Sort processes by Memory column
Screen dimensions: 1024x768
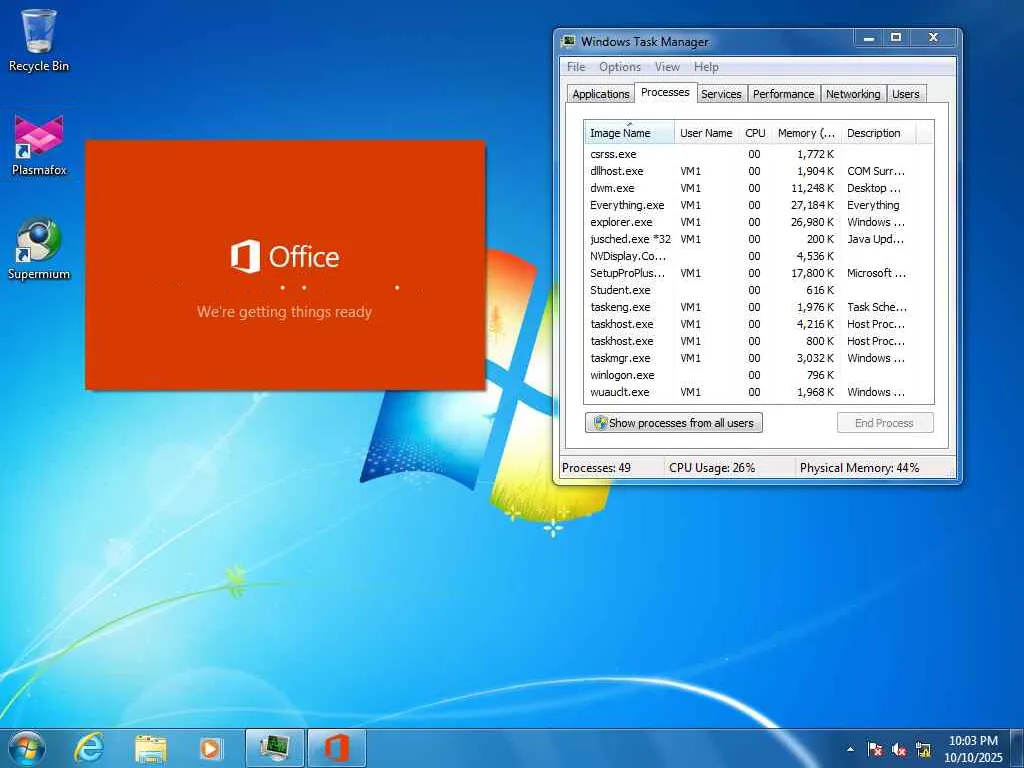(807, 133)
